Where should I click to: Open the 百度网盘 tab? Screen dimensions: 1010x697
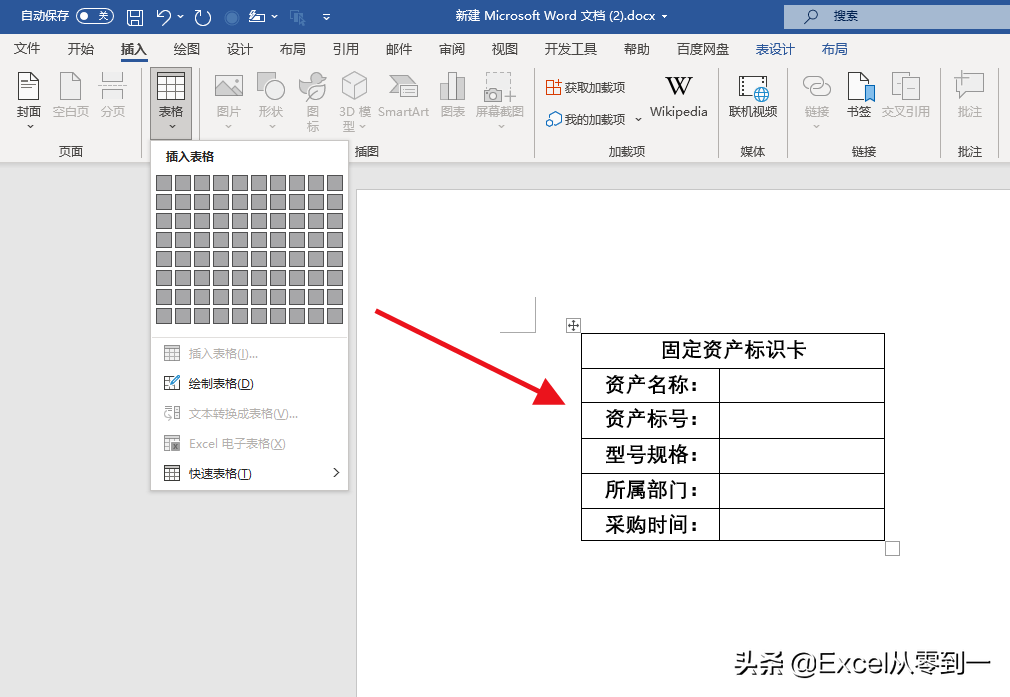click(x=703, y=49)
